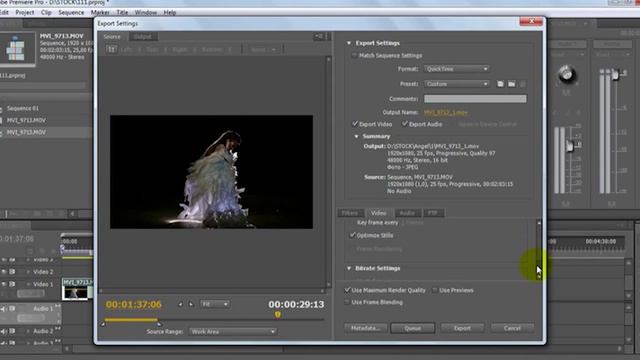Collapse the Summary section triangle
Screen dimensions: 640x360
356,136
